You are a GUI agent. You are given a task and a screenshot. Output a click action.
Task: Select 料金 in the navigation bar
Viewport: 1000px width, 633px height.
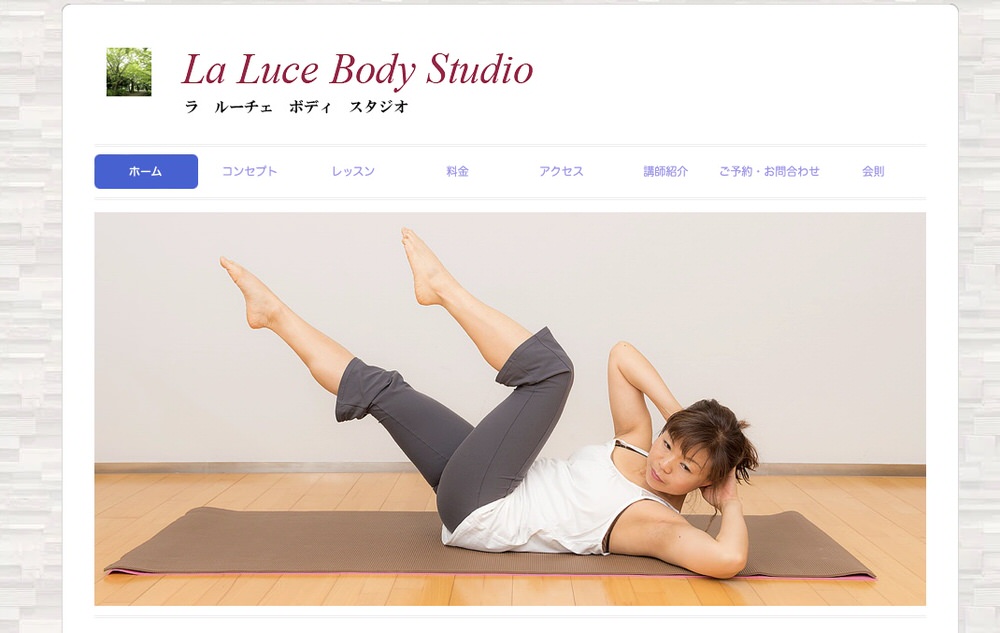tap(457, 171)
